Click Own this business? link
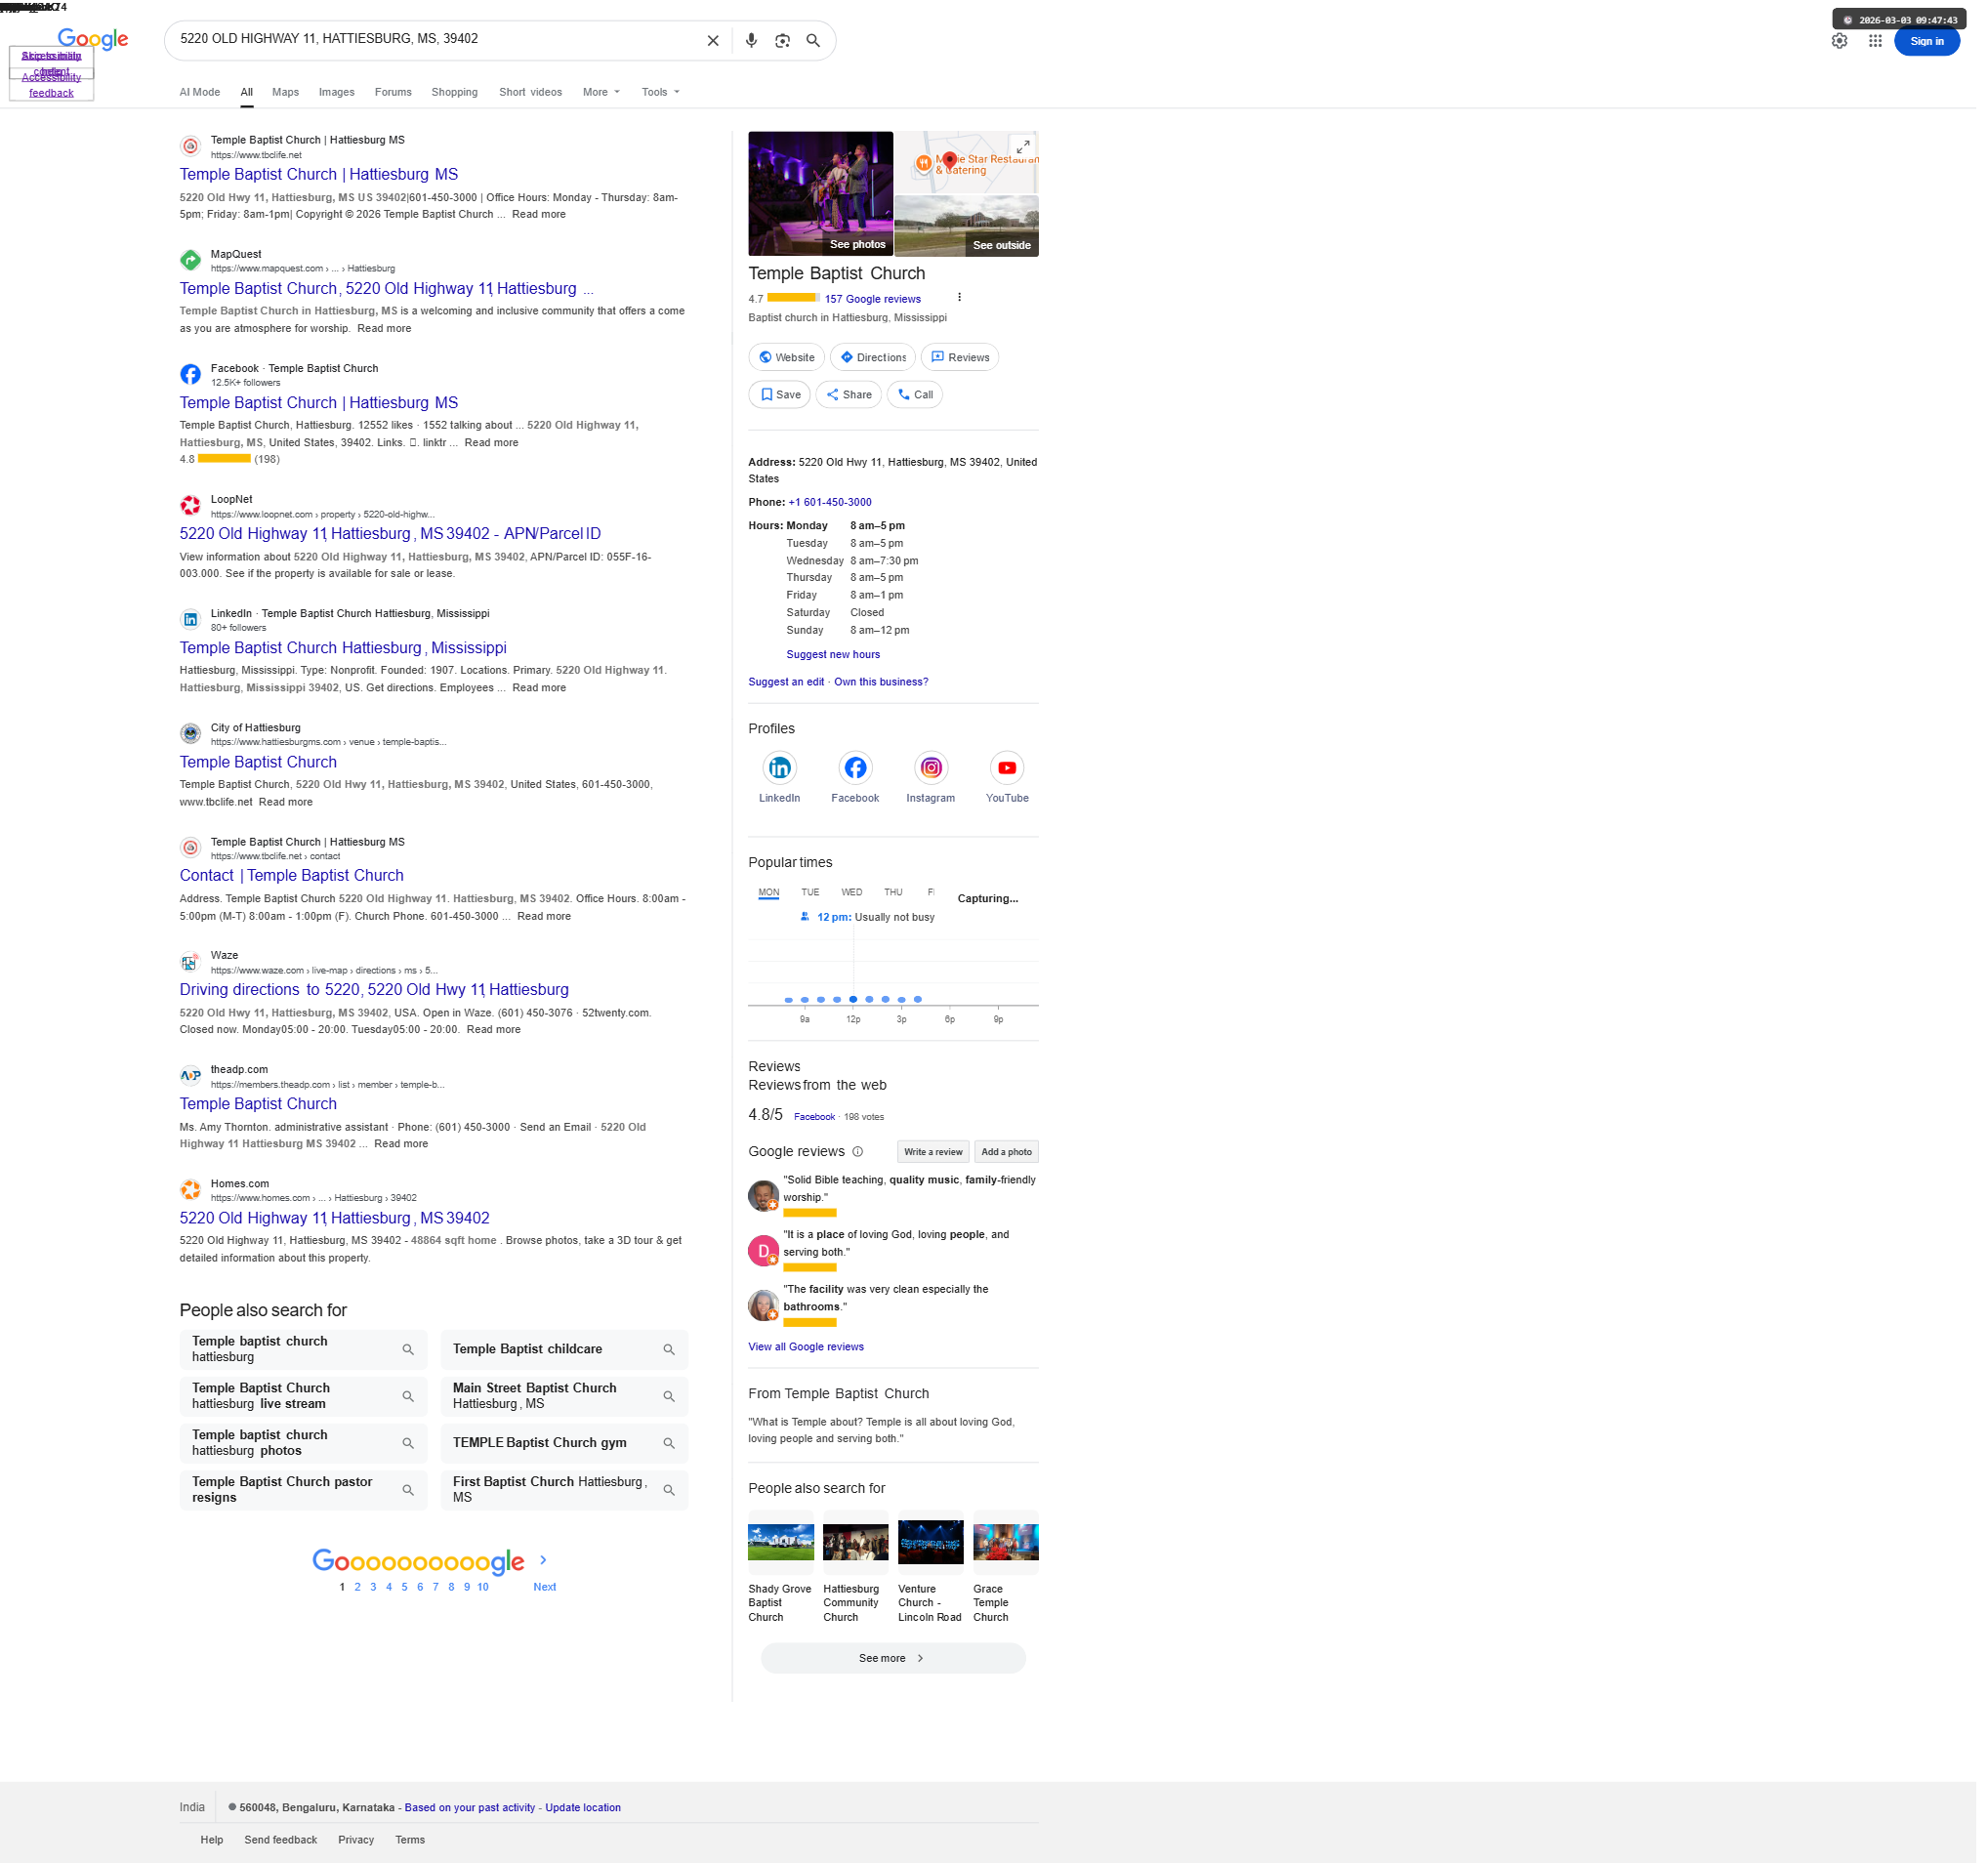This screenshot has height=1863, width=1988. (x=886, y=686)
